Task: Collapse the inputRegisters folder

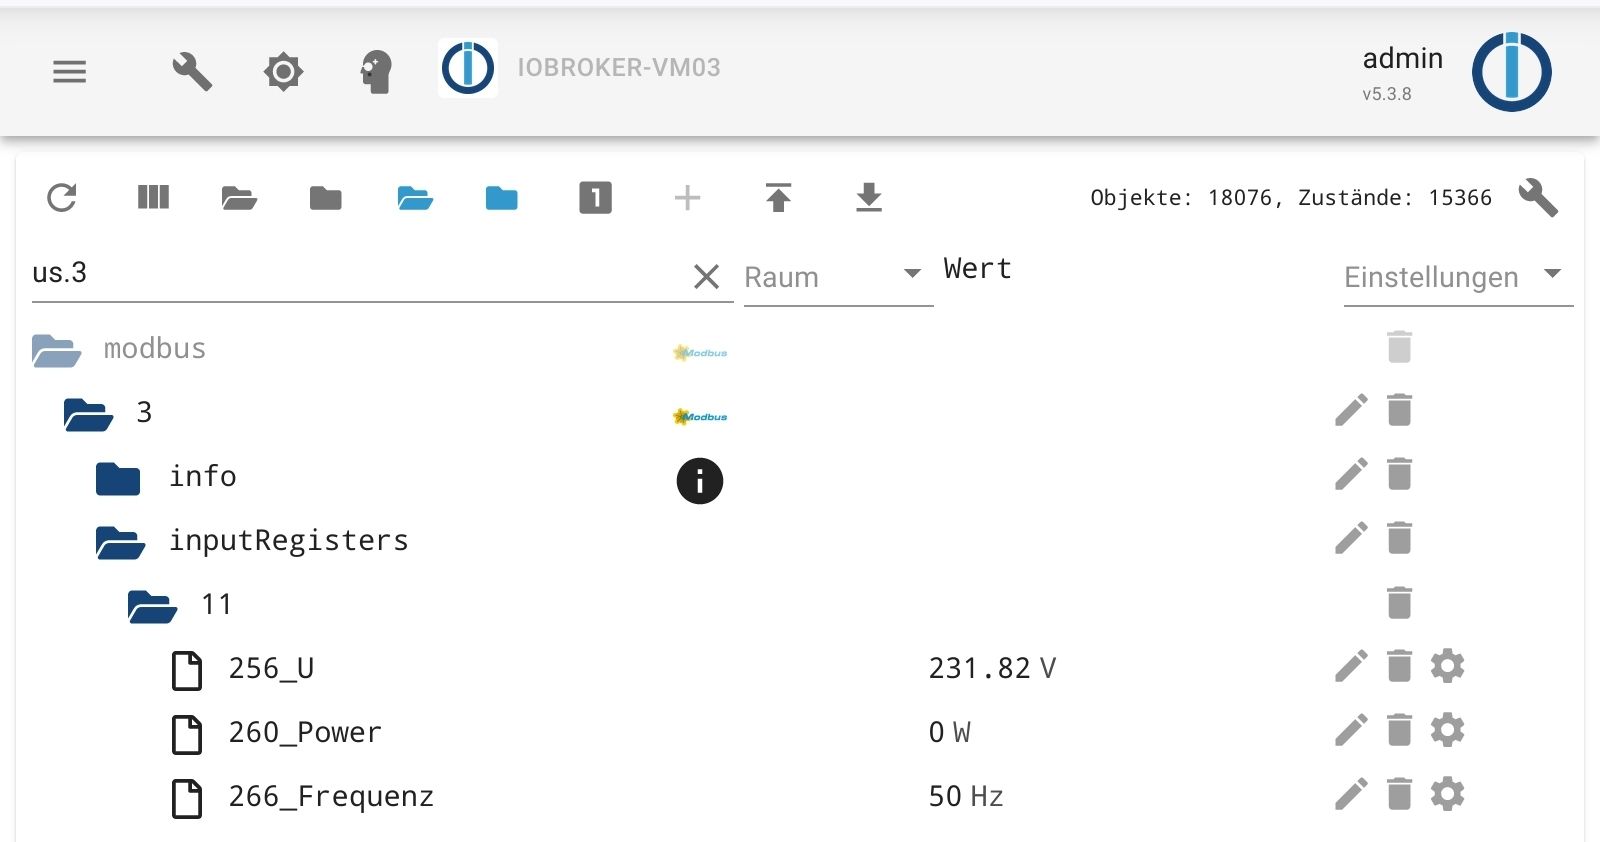Action: click(x=120, y=541)
